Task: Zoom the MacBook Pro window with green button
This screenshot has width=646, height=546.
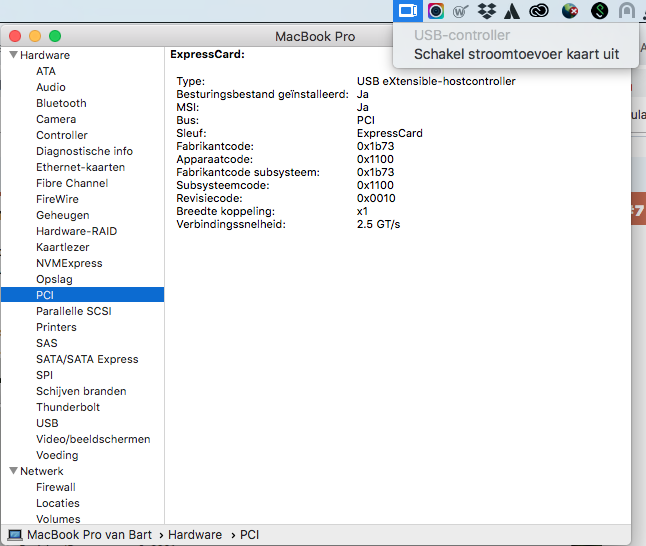Action: [55, 36]
